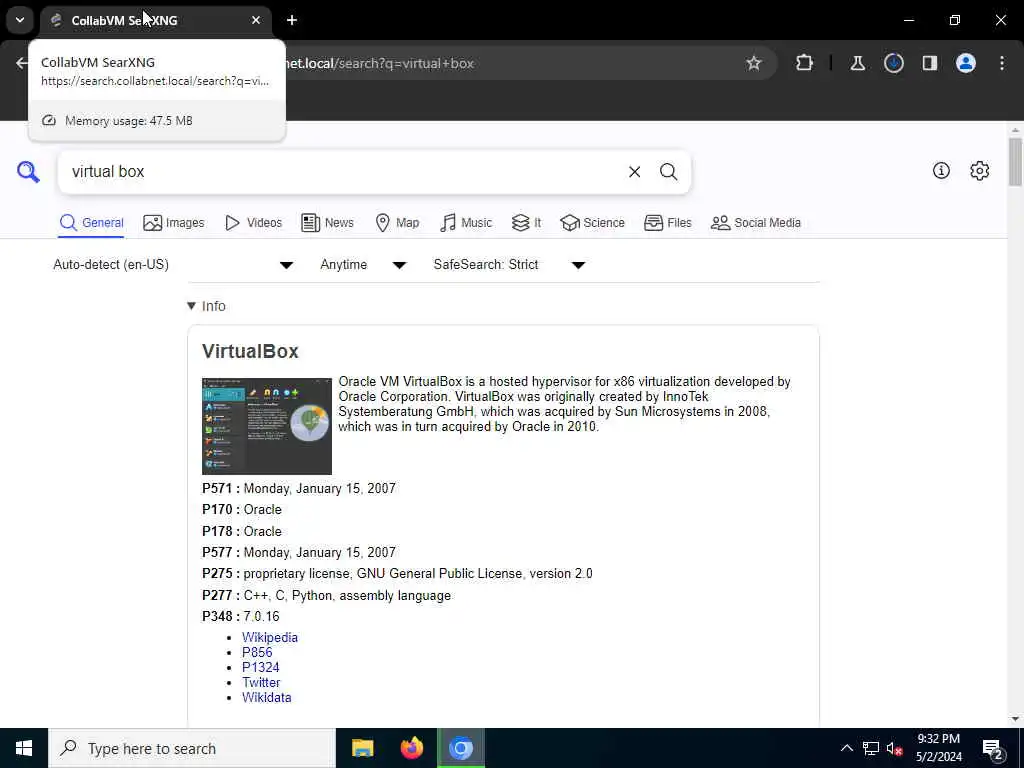Open network status tray icon
This screenshot has width=1024, height=768.
871,748
